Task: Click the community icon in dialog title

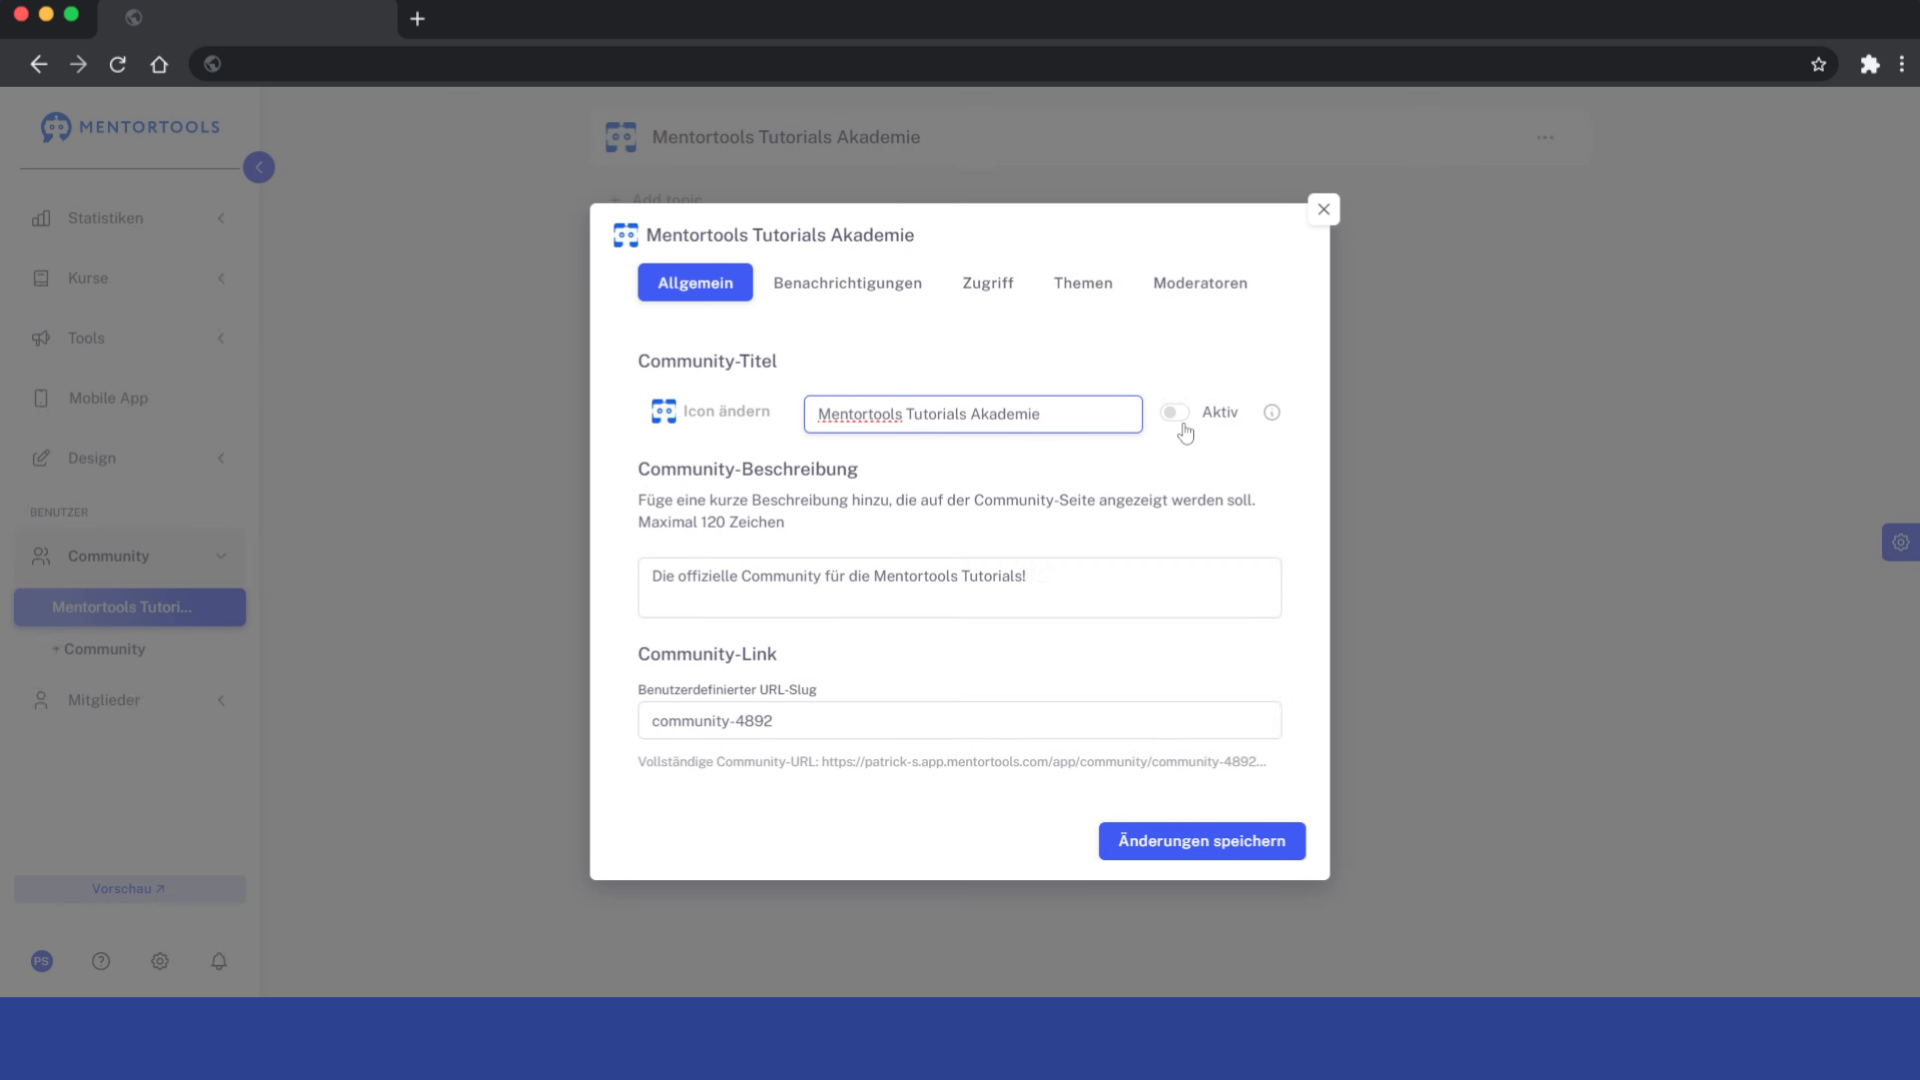Action: click(x=626, y=235)
